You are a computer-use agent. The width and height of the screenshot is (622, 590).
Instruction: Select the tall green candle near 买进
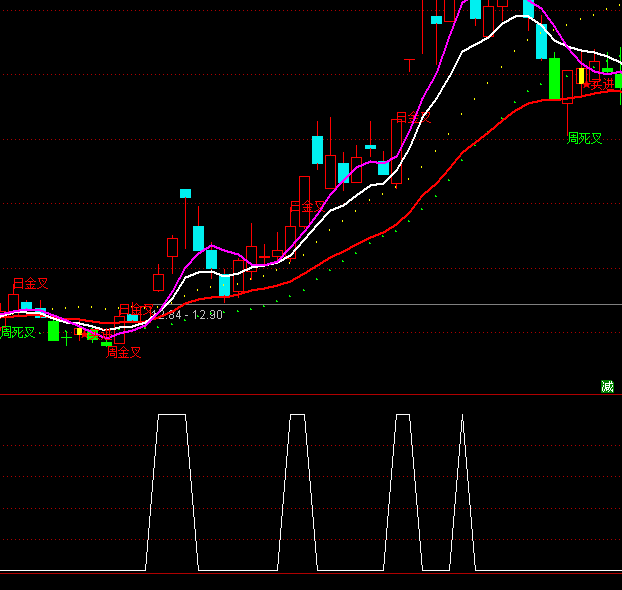coord(554,78)
